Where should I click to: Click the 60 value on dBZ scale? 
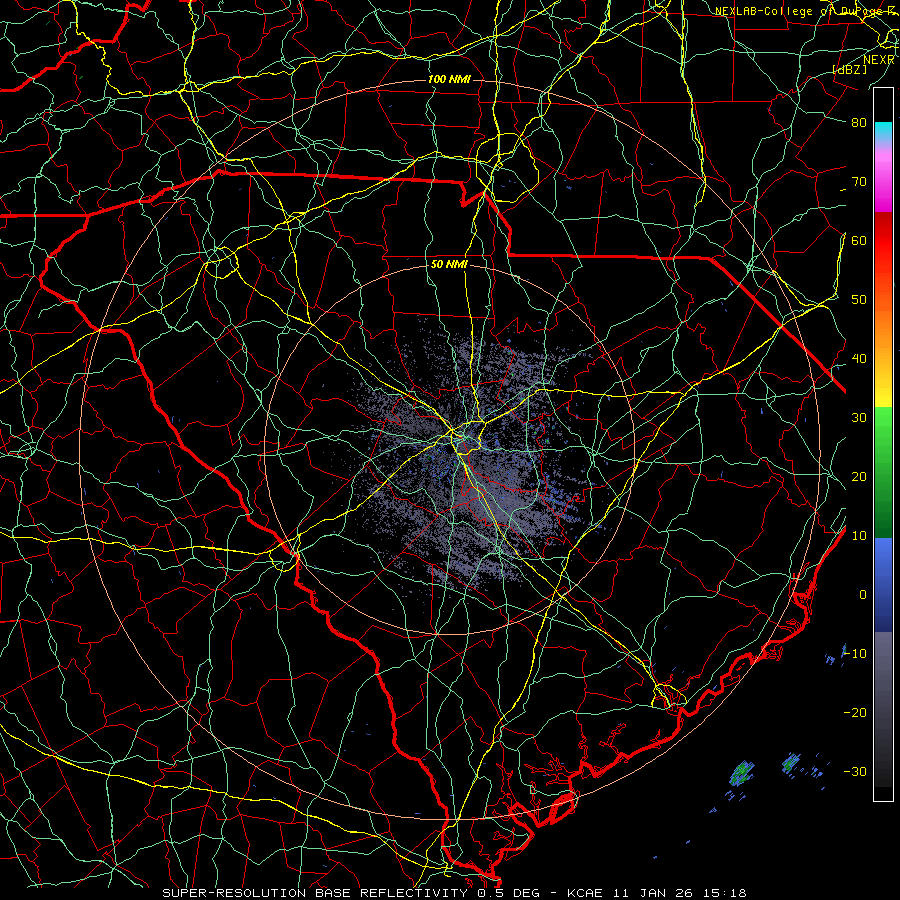(859, 241)
